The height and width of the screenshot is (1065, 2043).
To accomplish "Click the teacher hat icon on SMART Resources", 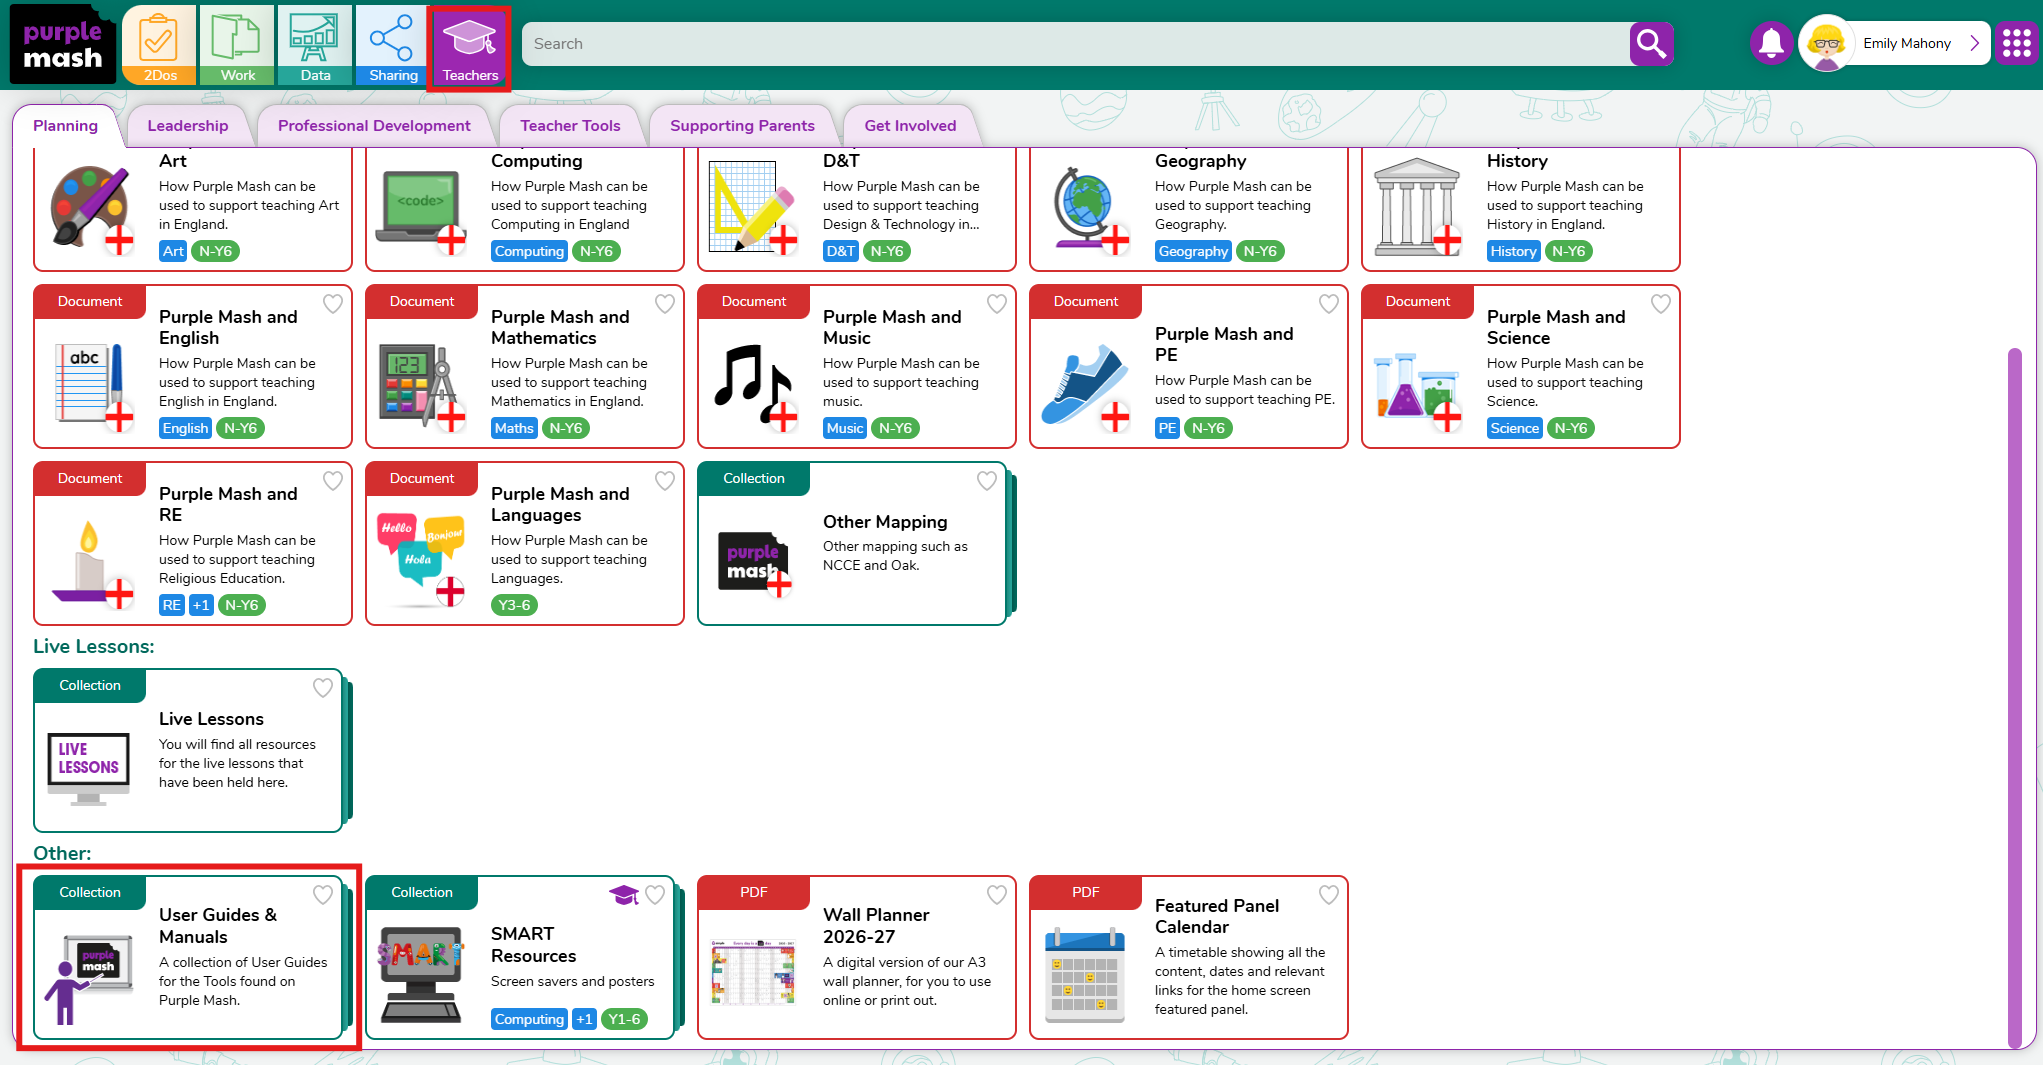I will [624, 894].
